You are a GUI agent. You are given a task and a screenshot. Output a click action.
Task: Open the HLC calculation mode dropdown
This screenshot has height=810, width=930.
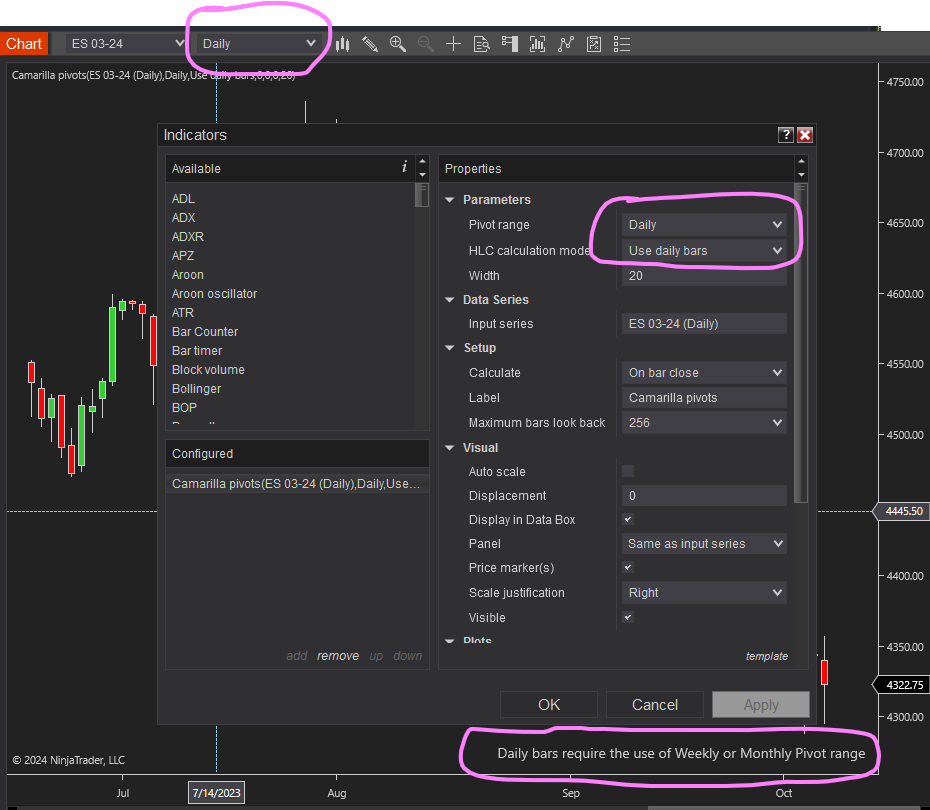[705, 251]
